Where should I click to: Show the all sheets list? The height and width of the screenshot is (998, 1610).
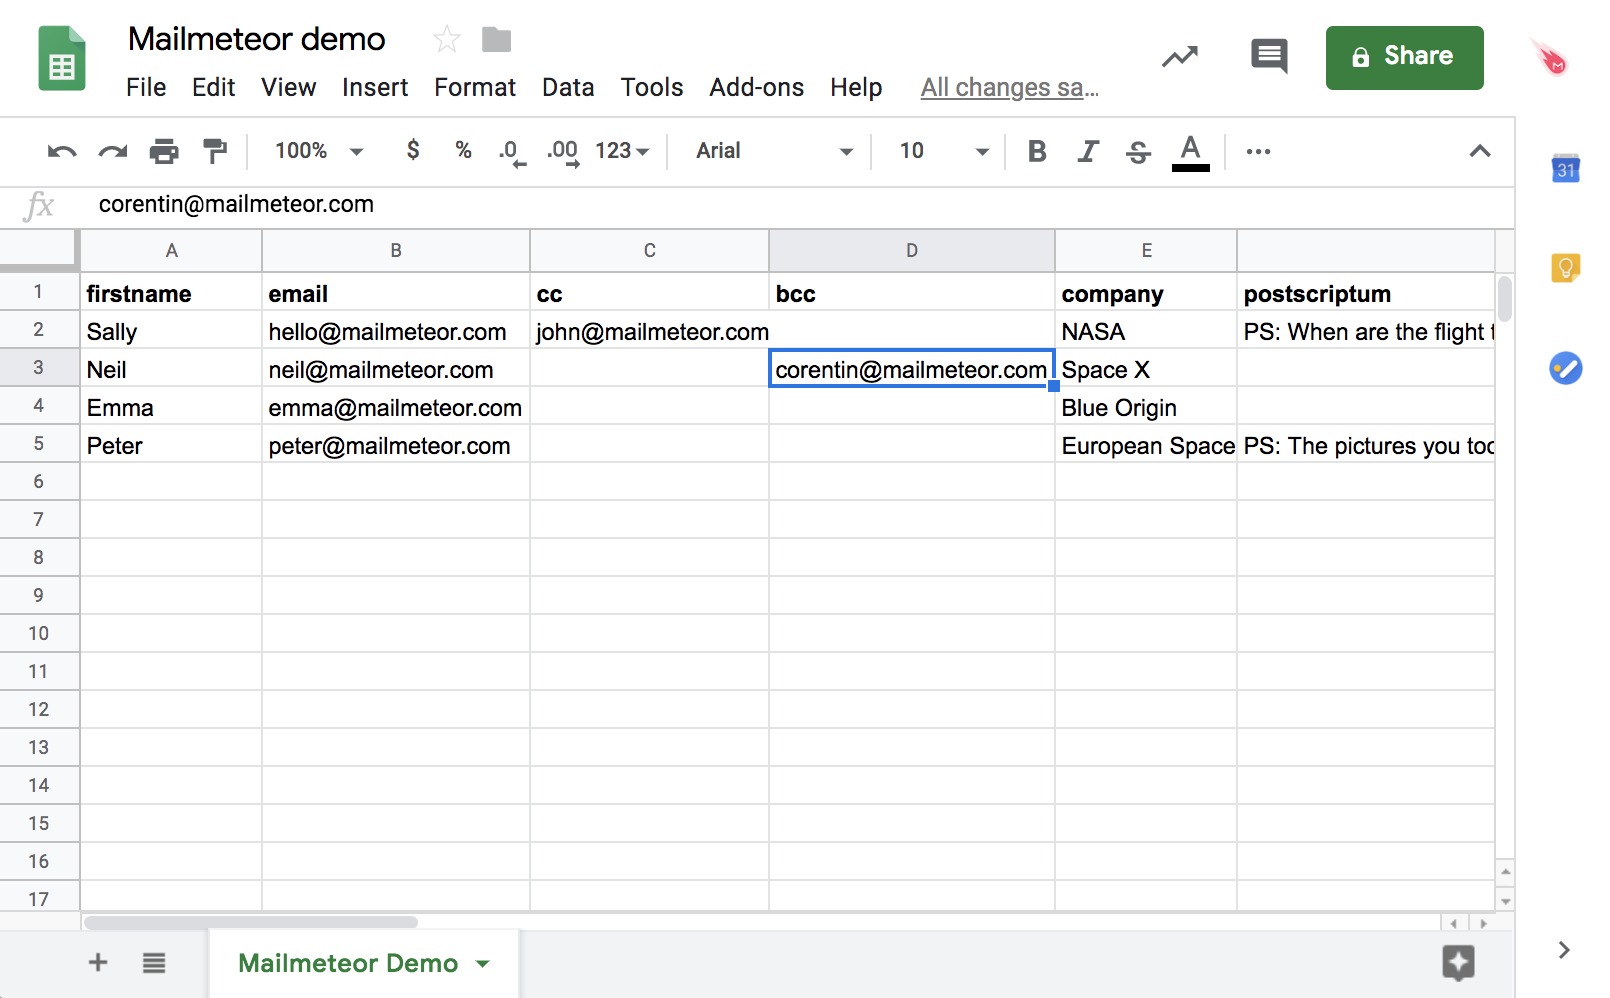(154, 963)
